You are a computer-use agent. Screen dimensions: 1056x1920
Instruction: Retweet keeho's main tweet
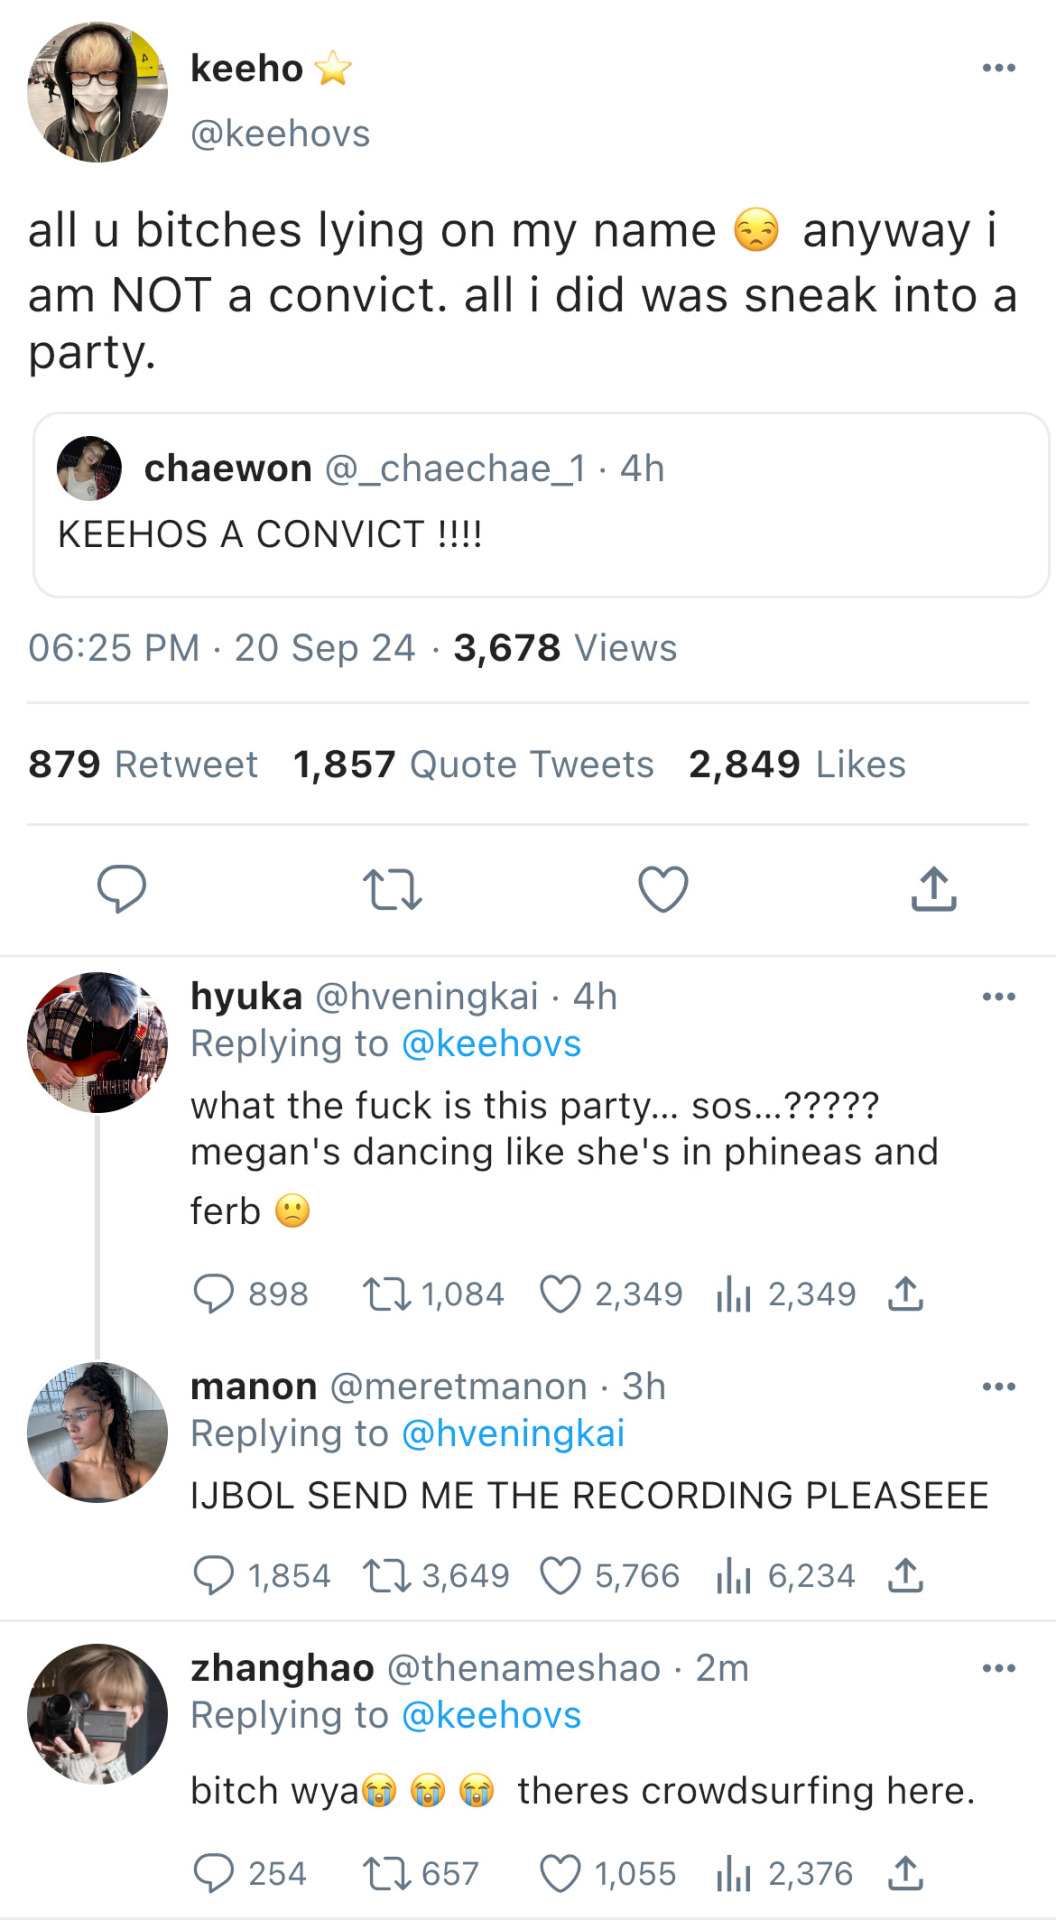point(391,889)
